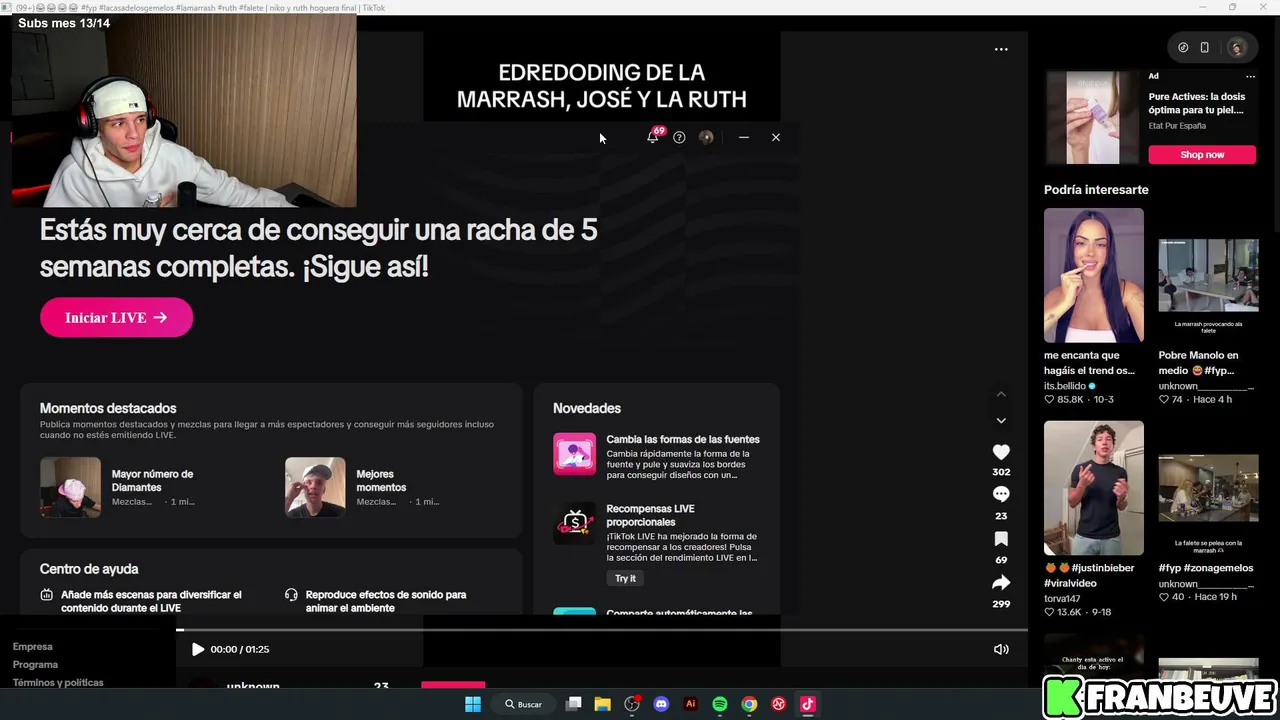
Task: Open Discord from taskbar
Action: tap(661, 704)
